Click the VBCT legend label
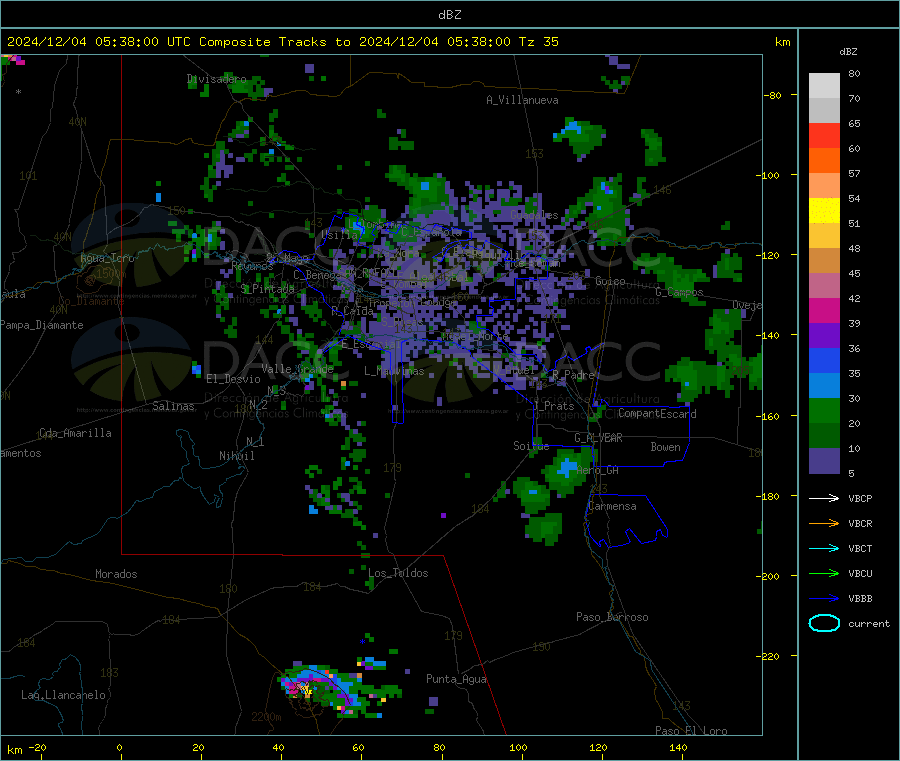This screenshot has height=761, width=900. coord(860,548)
